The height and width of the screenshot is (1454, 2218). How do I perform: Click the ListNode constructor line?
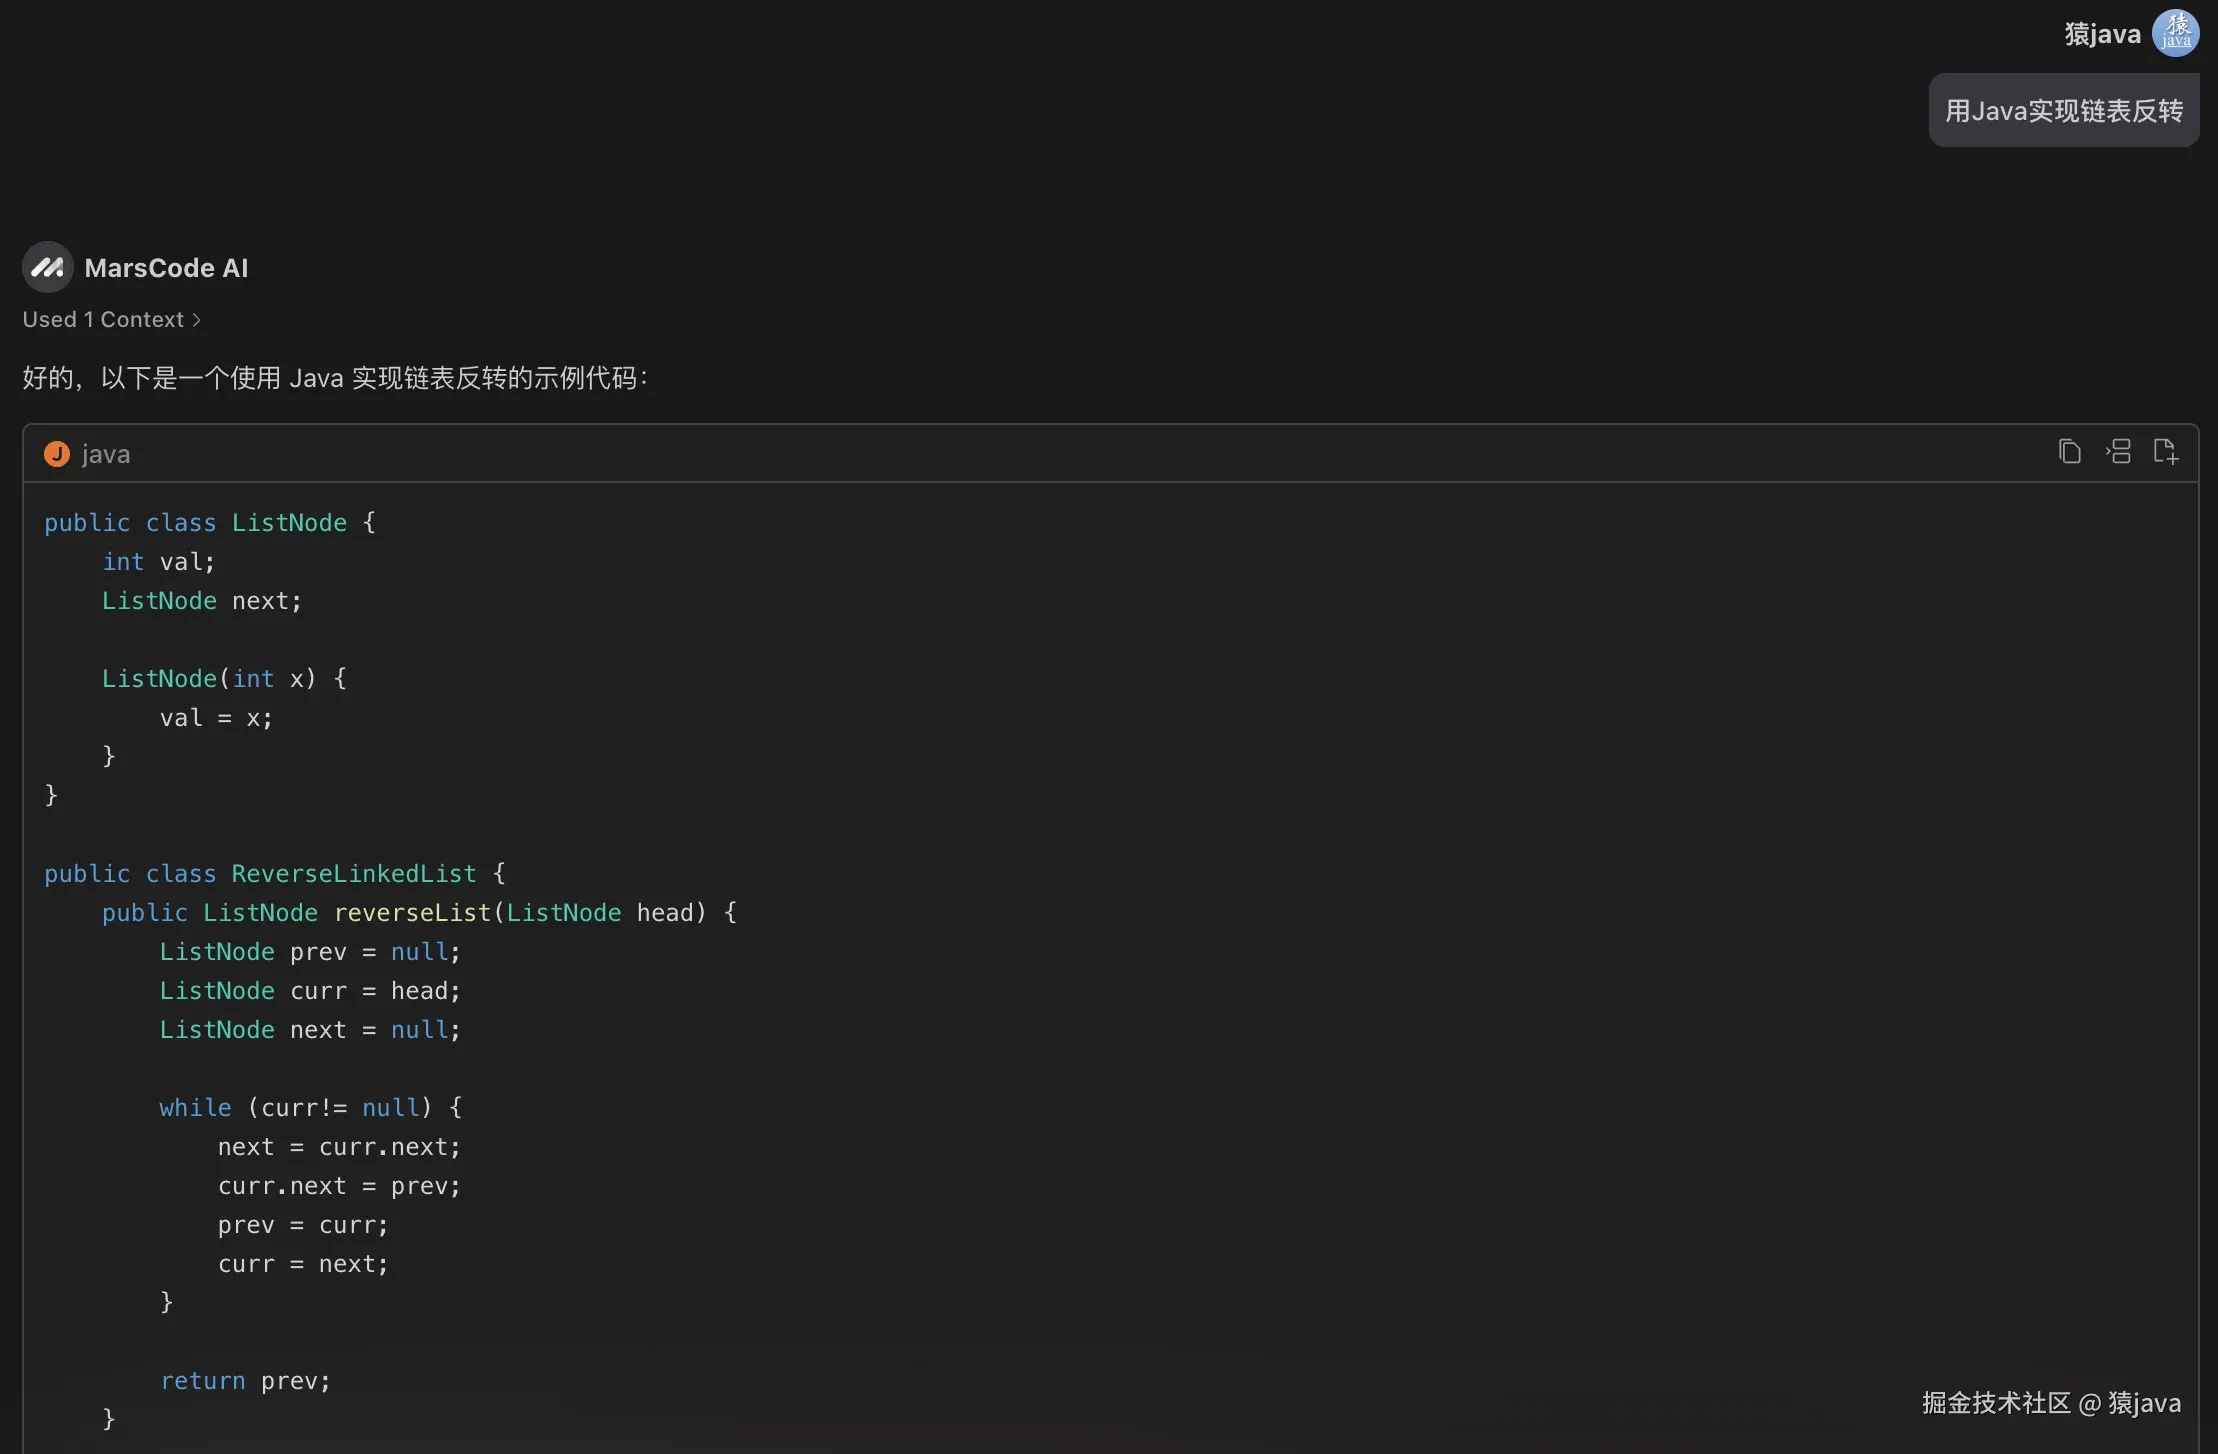224,679
